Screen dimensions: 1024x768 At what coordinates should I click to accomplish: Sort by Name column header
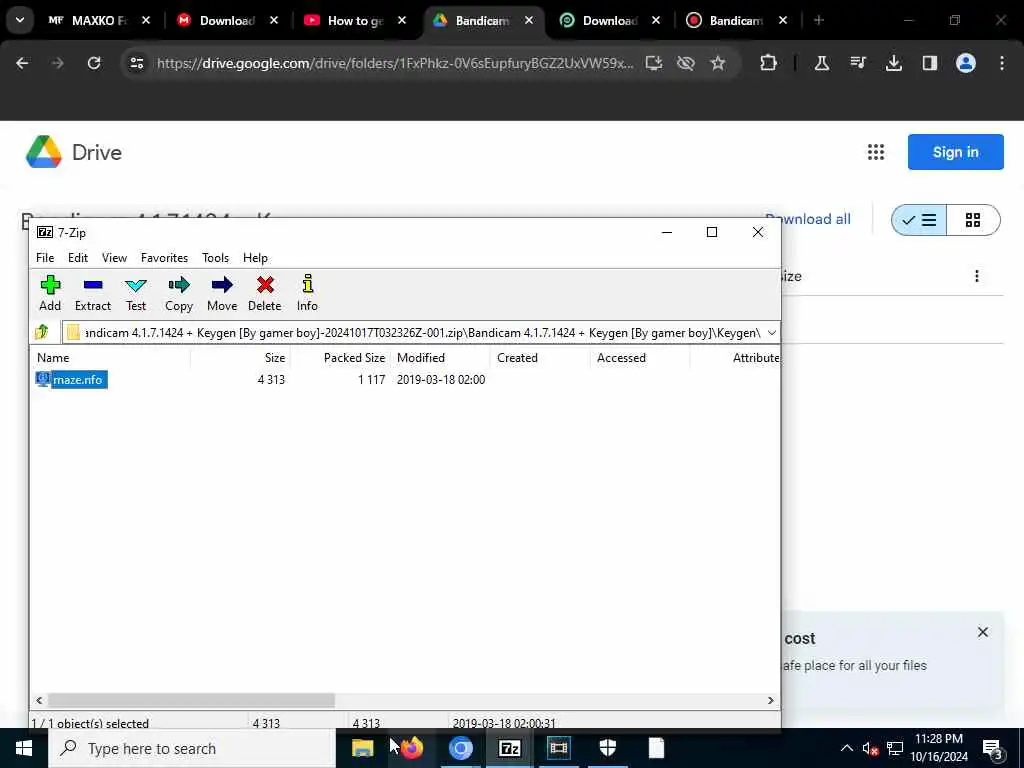(x=111, y=358)
